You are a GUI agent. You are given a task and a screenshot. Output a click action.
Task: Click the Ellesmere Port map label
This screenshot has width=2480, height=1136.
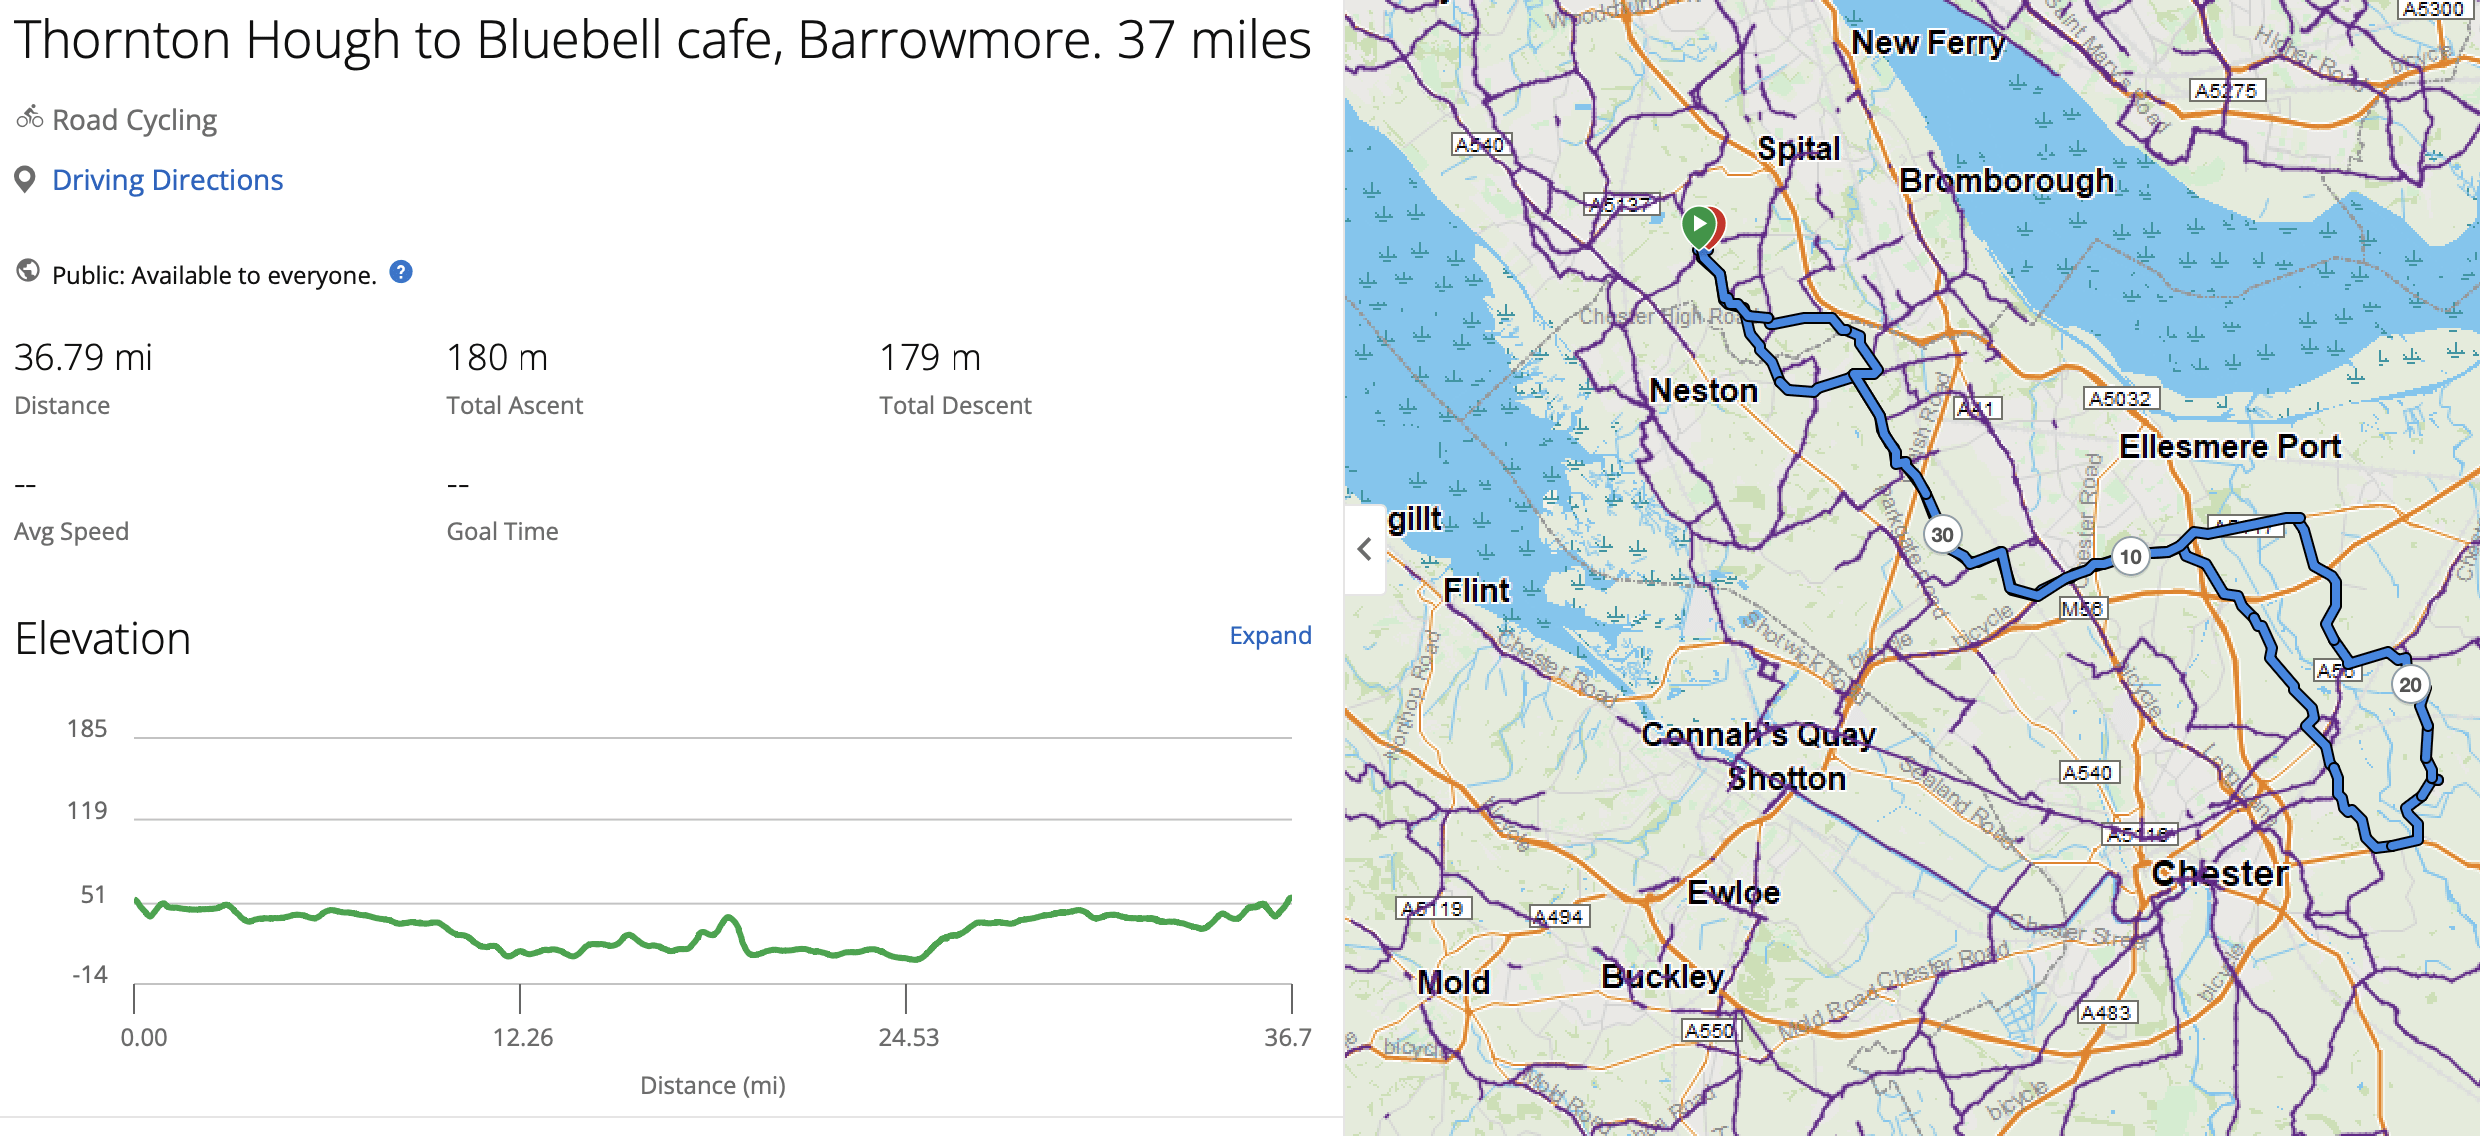(x=2230, y=446)
